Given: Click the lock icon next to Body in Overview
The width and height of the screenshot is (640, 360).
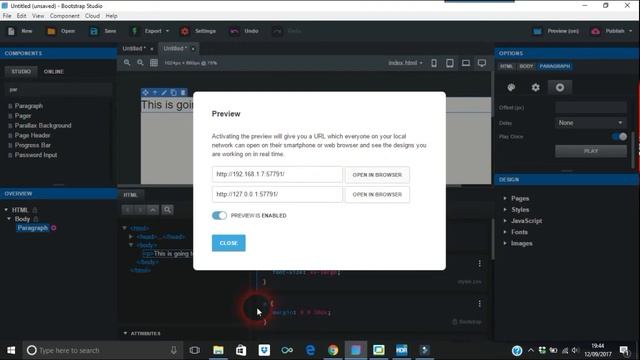Looking at the screenshot, I should 36,219.
